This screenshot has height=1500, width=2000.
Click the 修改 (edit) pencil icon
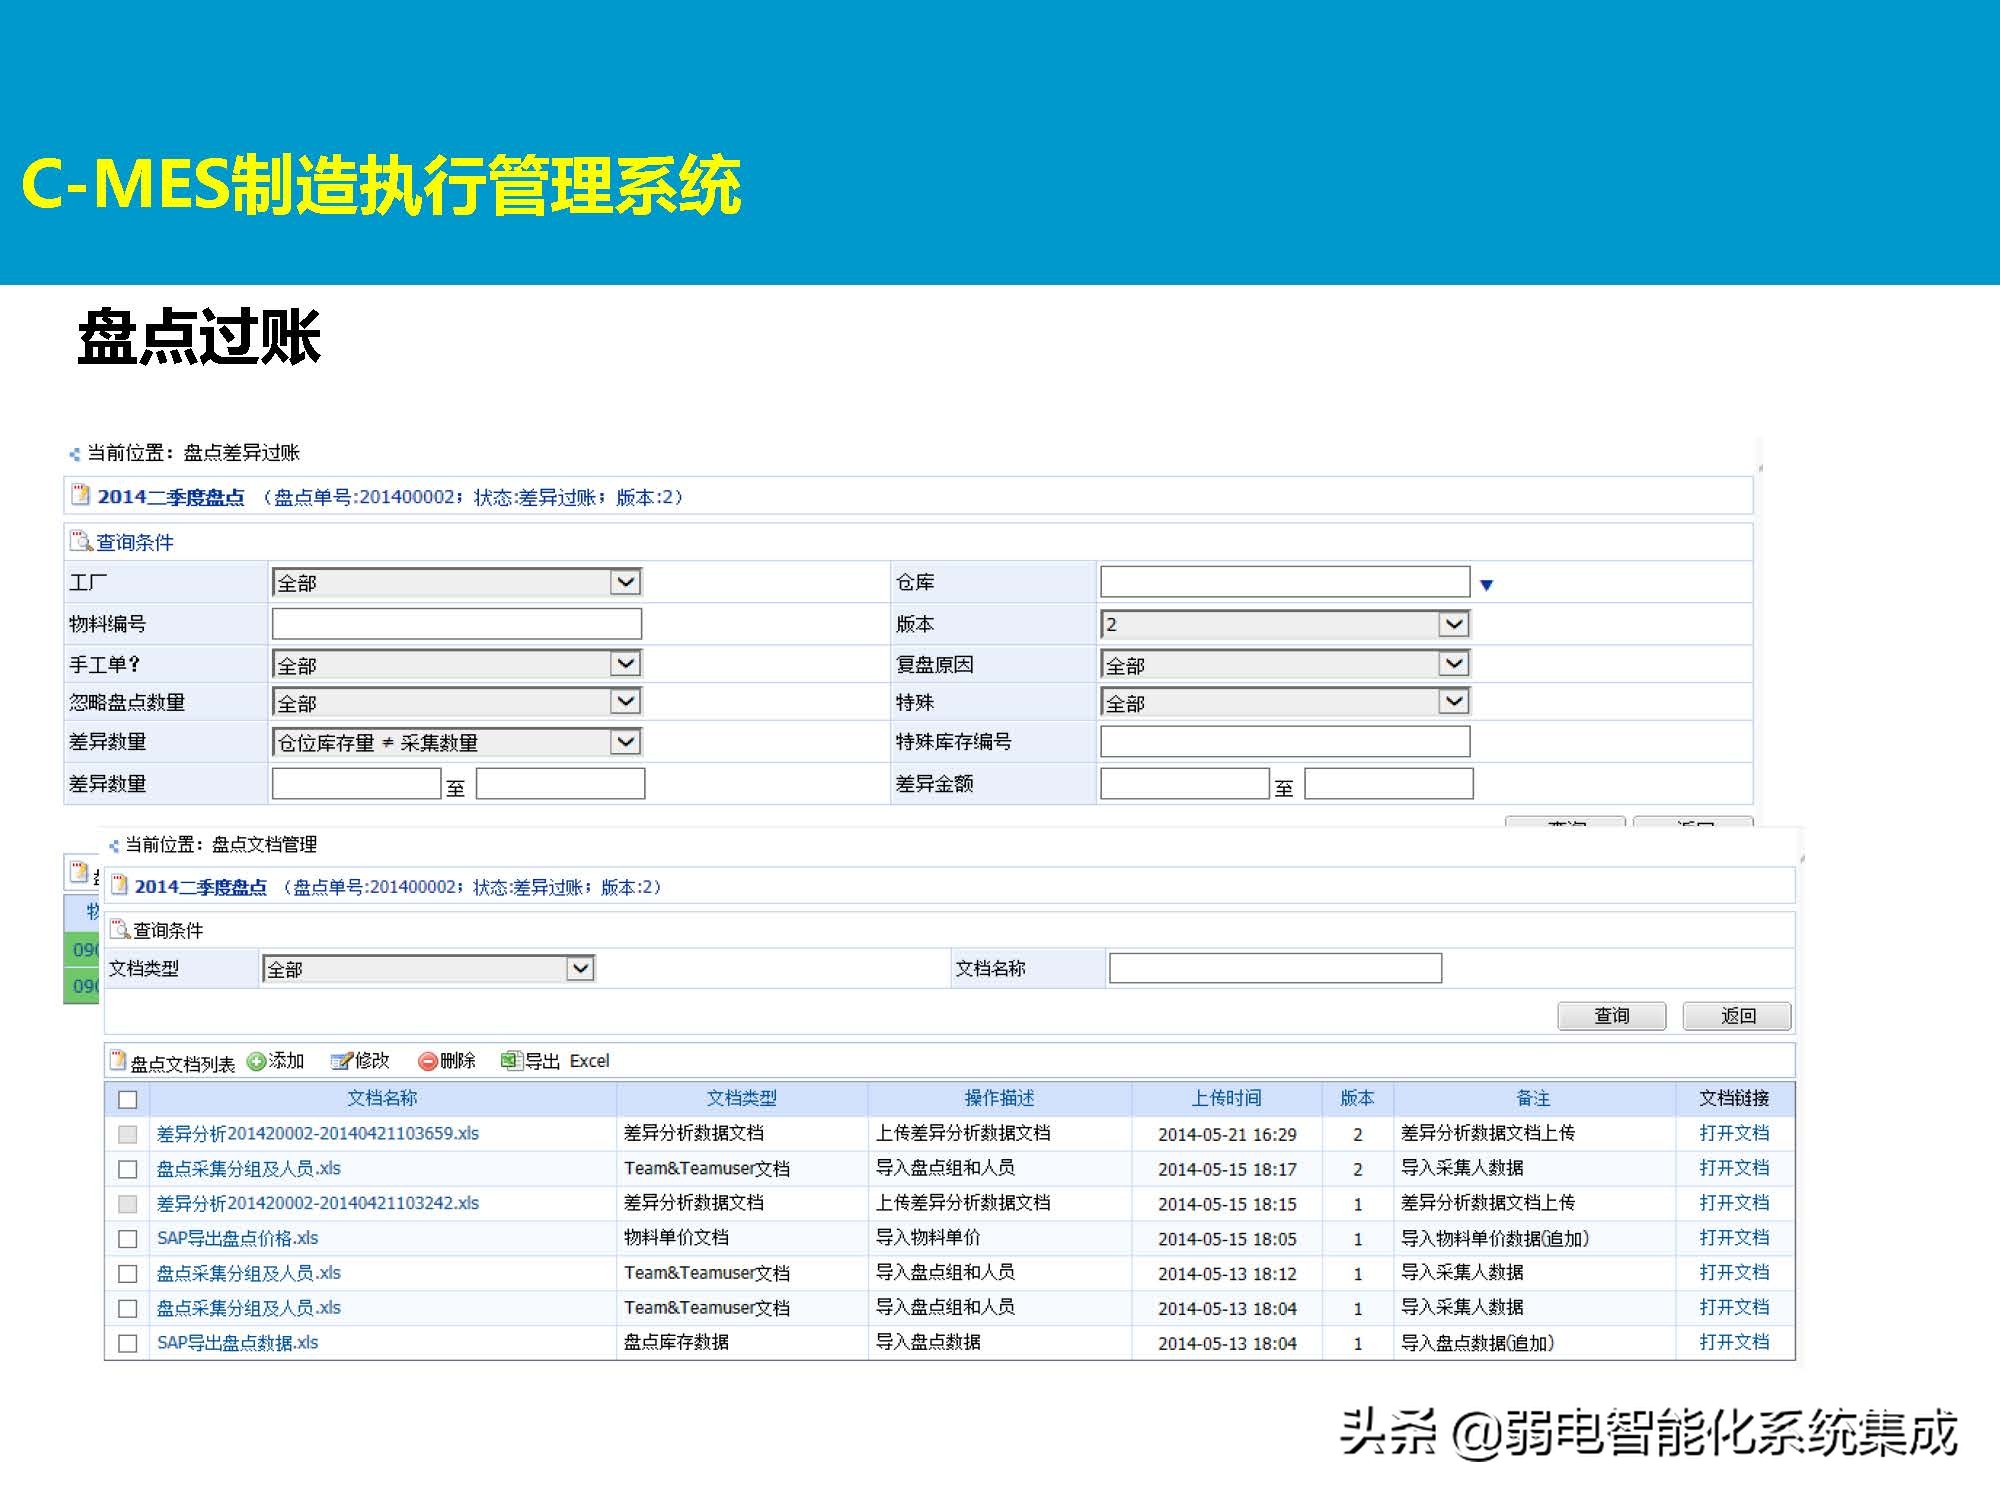click(342, 1061)
